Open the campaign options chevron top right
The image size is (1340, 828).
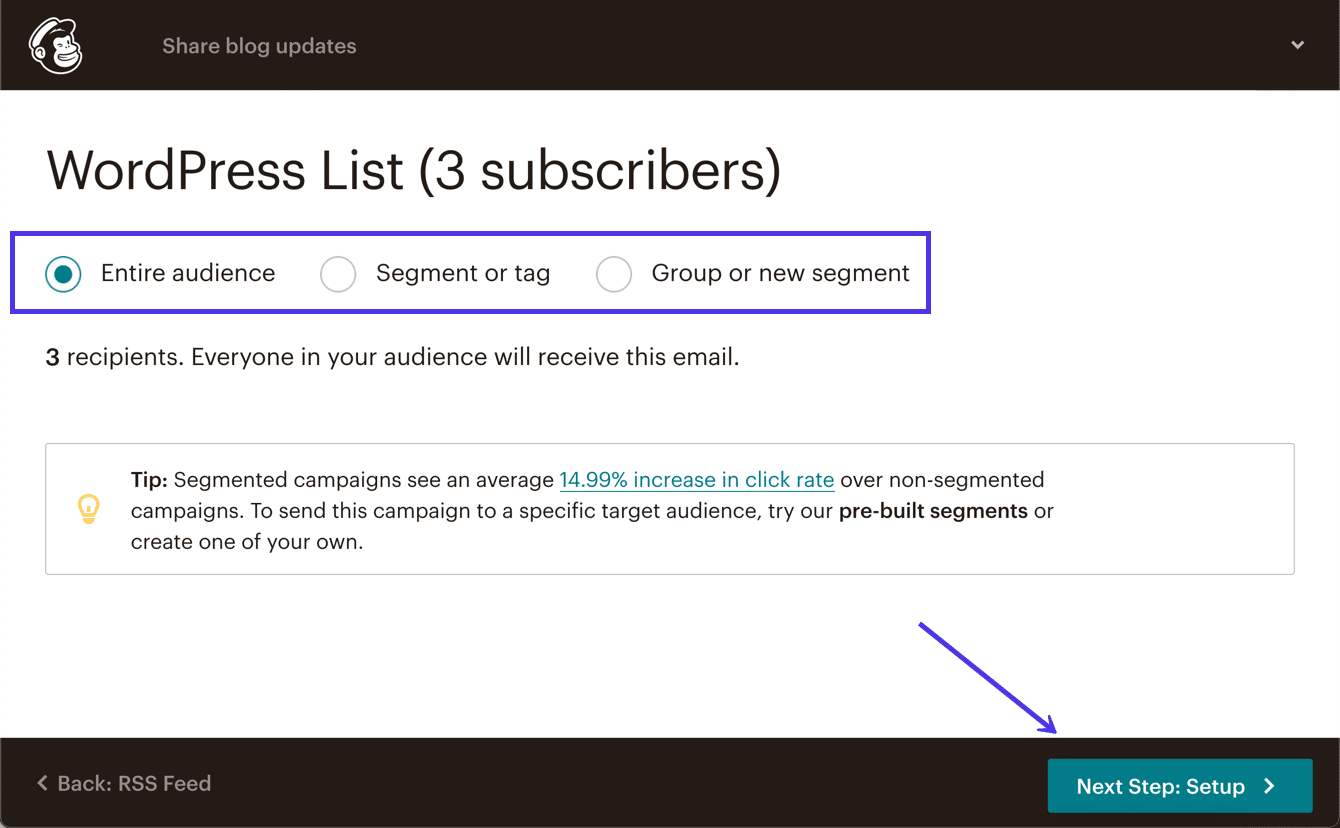[1297, 45]
